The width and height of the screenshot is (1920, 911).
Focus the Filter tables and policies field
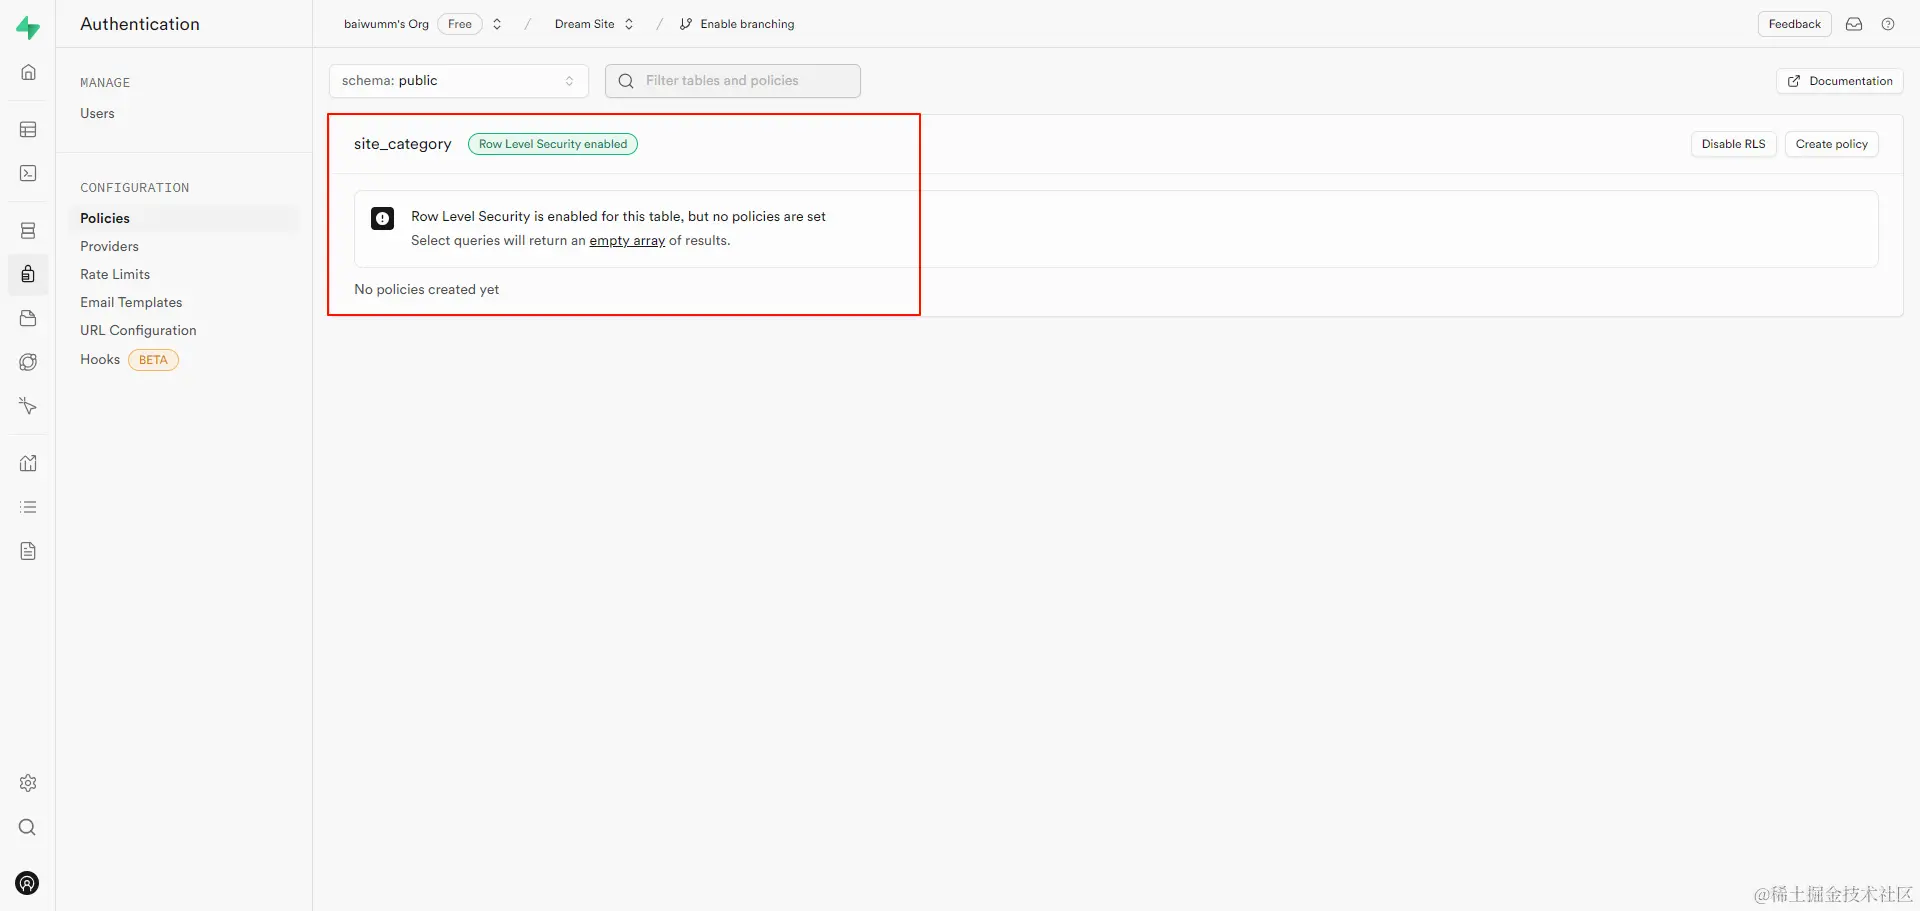tap(733, 81)
